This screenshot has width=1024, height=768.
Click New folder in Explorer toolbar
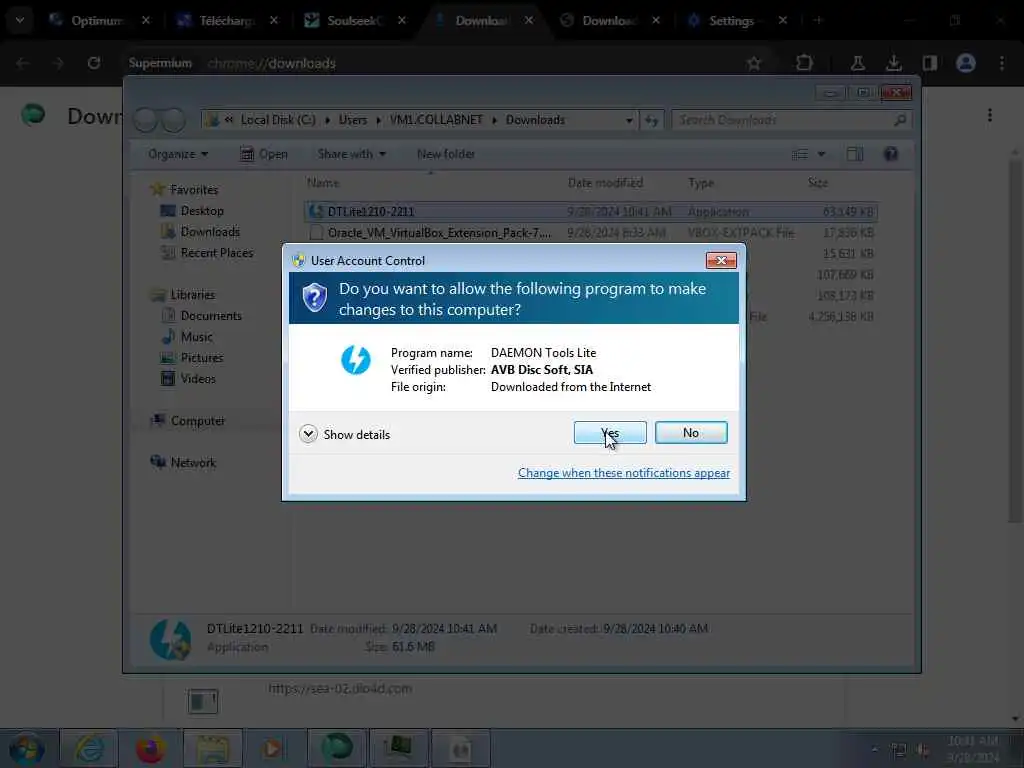tap(446, 154)
